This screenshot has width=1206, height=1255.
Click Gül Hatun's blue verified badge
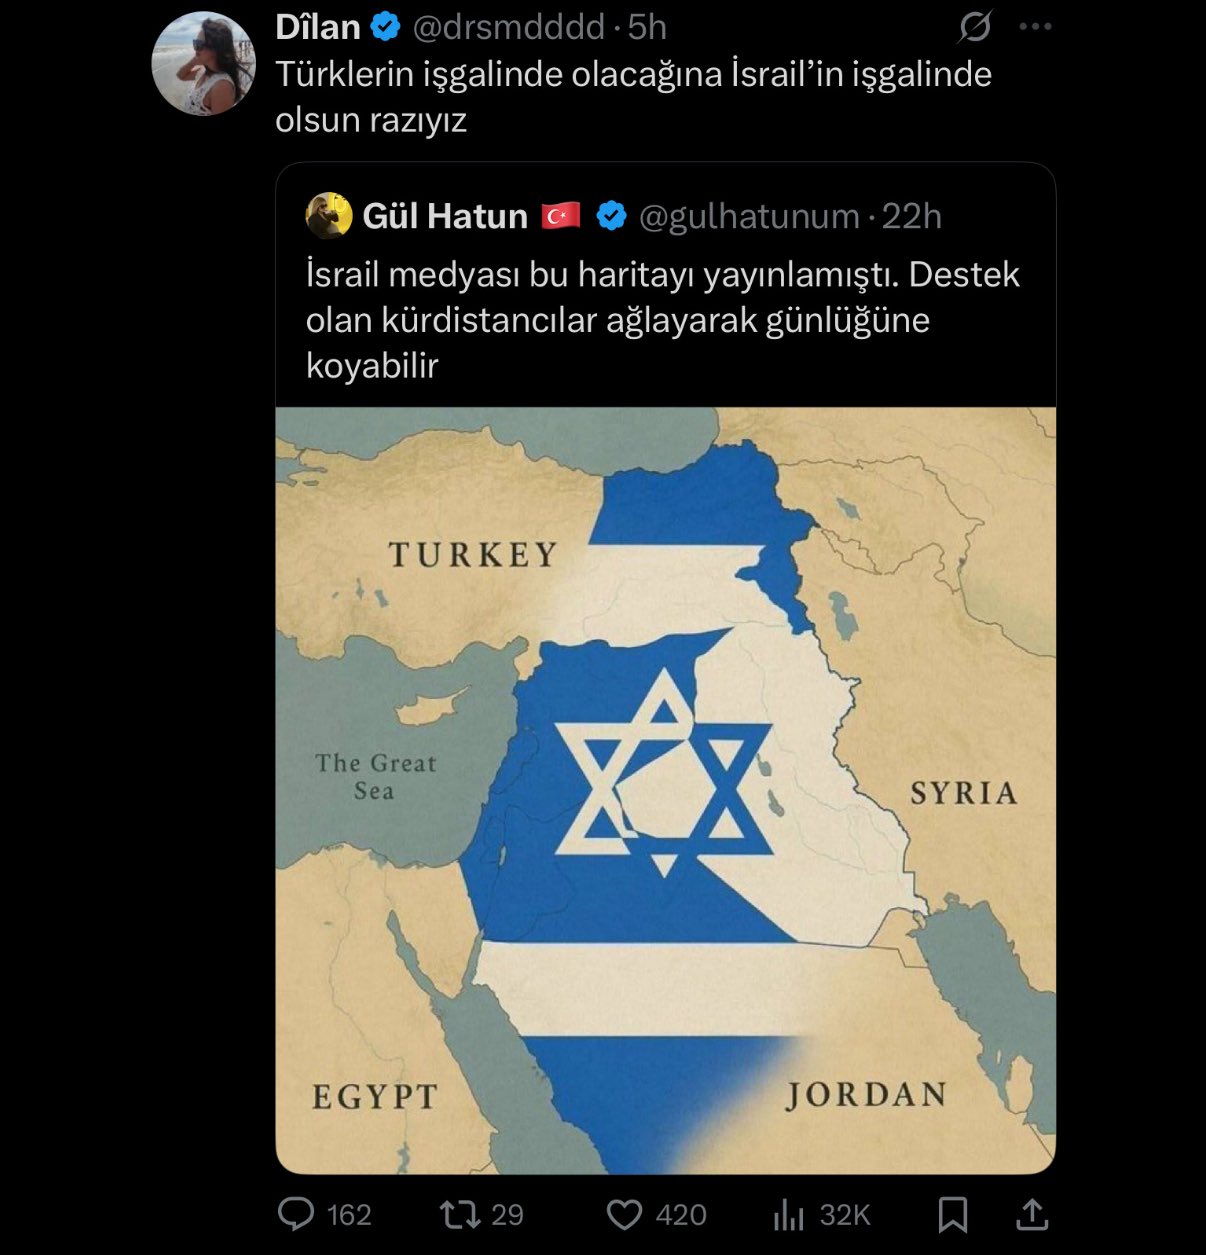pyautogui.click(x=612, y=216)
